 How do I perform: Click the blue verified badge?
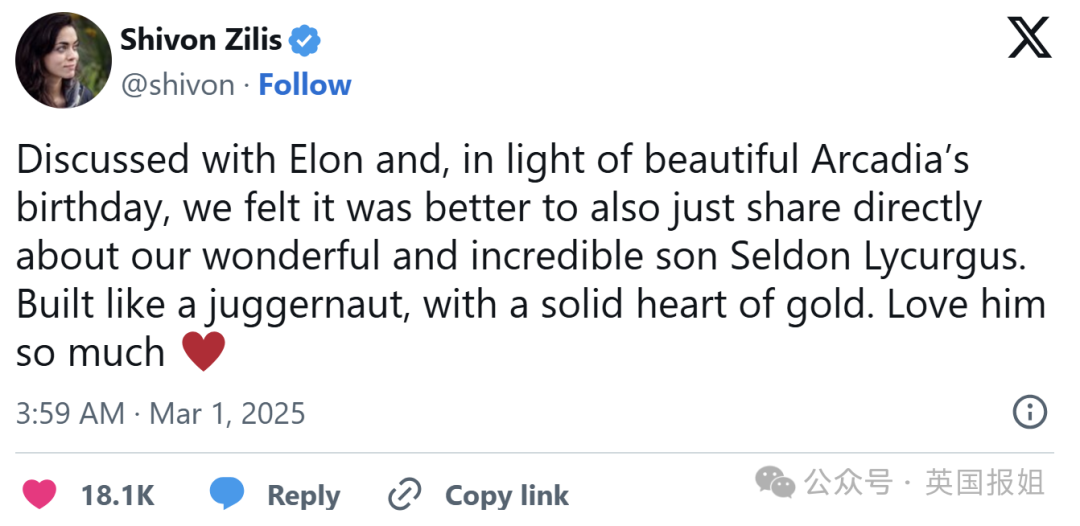click(305, 40)
